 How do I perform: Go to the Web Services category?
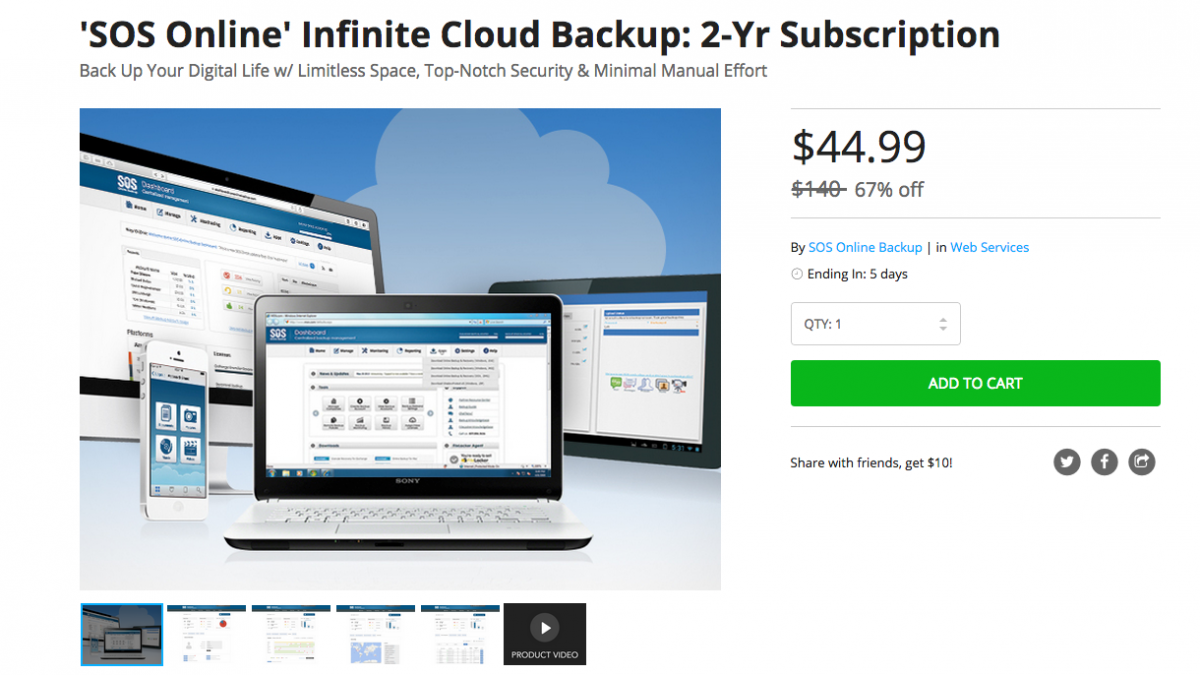(989, 247)
